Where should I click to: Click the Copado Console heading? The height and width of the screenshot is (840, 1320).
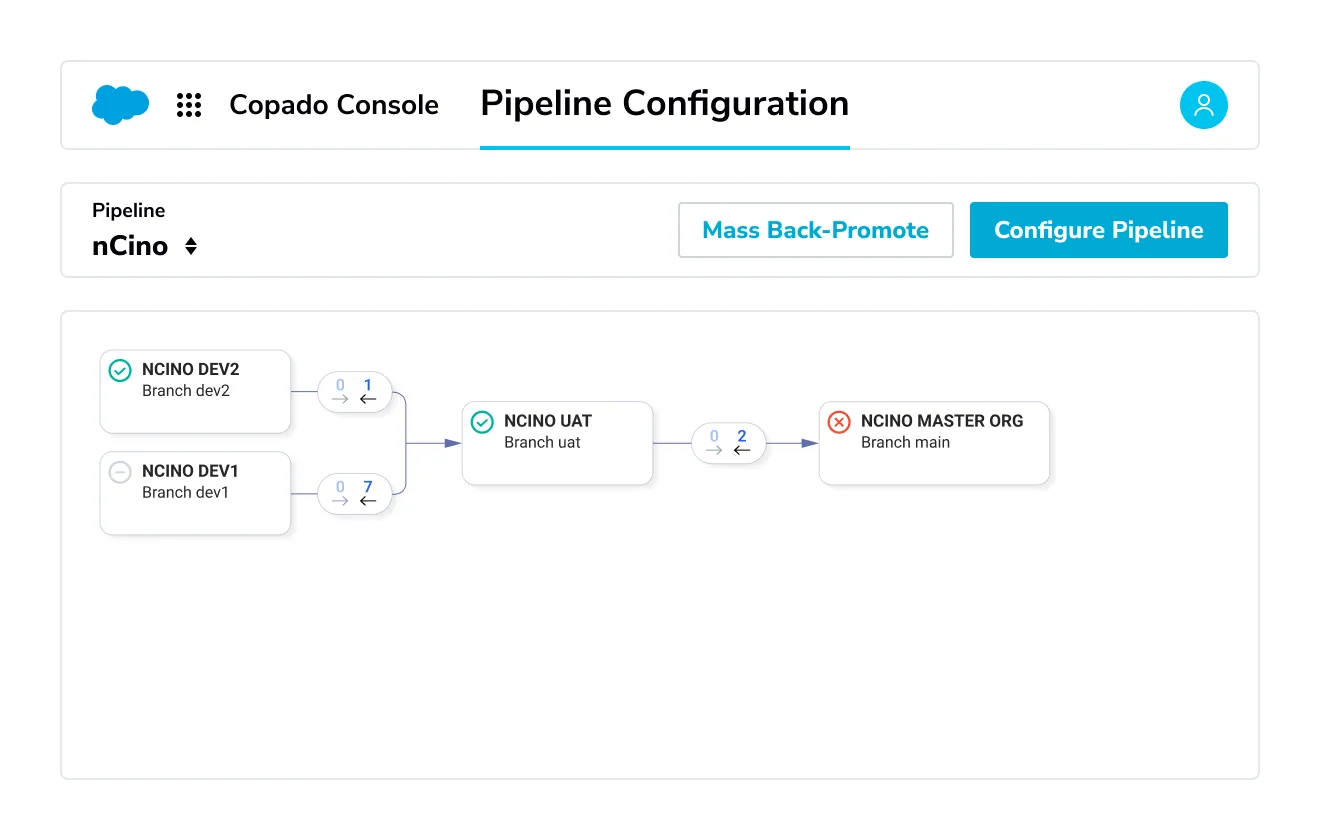(x=334, y=104)
